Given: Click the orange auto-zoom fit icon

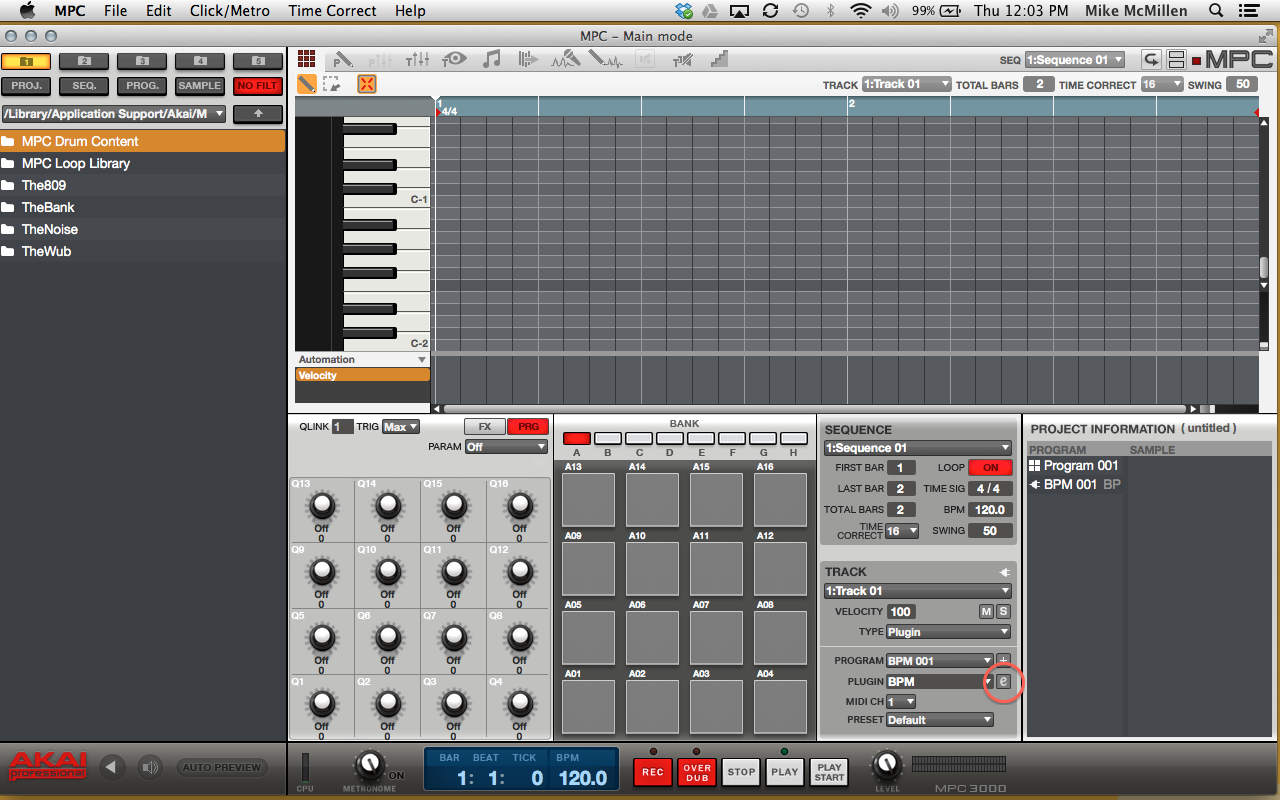Looking at the screenshot, I should click(x=367, y=84).
